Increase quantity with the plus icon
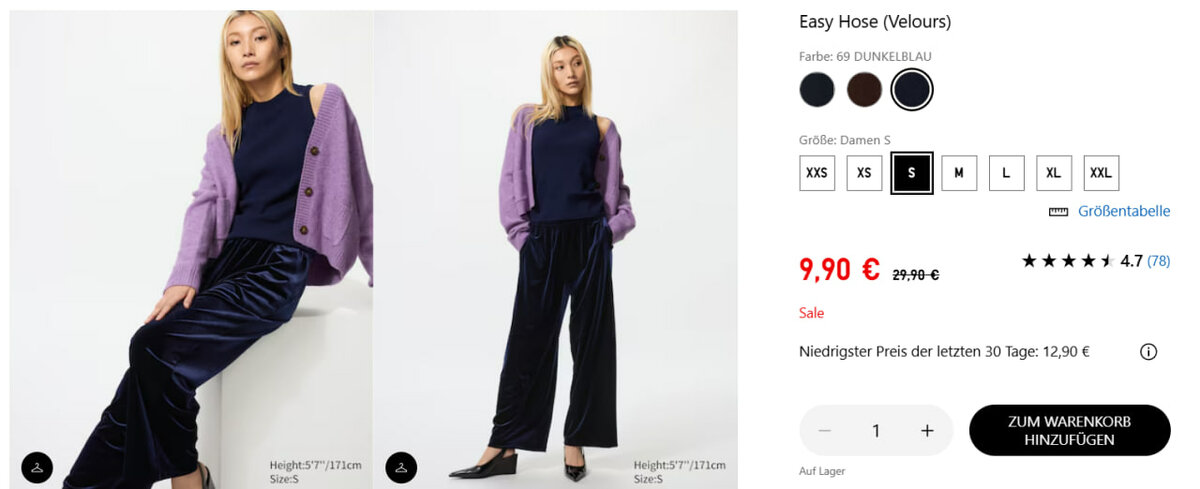This screenshot has width=1200, height=489. pyautogui.click(x=927, y=430)
